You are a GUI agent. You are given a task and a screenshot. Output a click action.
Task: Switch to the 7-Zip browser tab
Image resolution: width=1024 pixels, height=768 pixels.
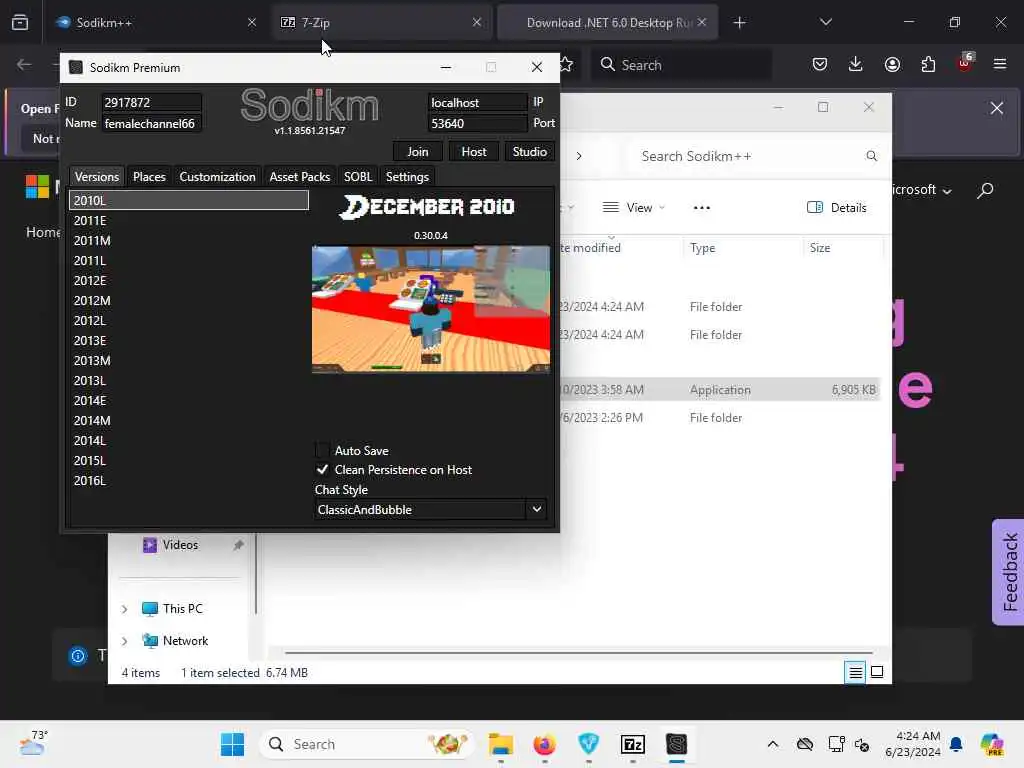[x=381, y=22]
